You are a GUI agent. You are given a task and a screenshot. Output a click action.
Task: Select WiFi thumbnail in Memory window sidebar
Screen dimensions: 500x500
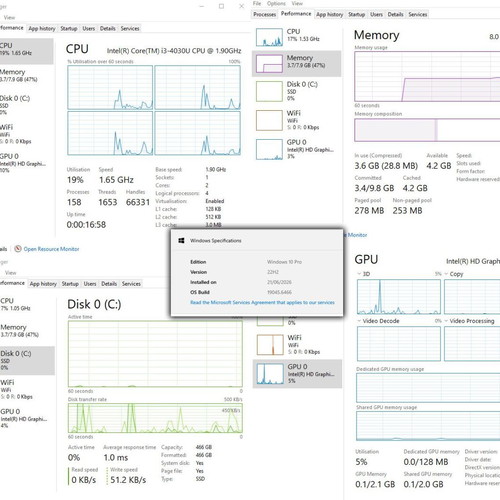pos(269,120)
